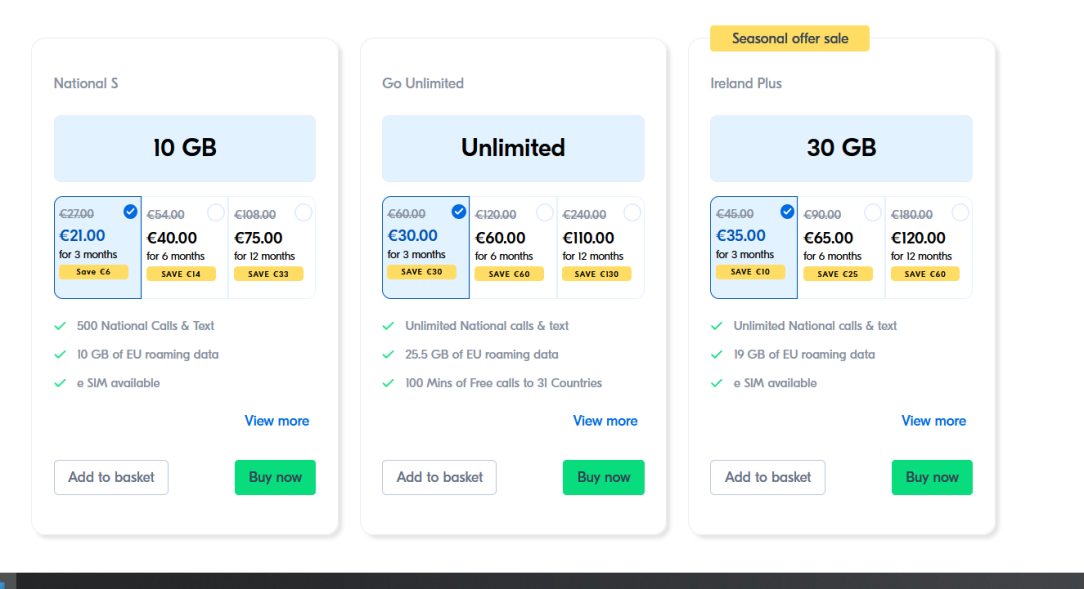
Task: Add Go Unlimited plan to basket
Action: point(439,477)
